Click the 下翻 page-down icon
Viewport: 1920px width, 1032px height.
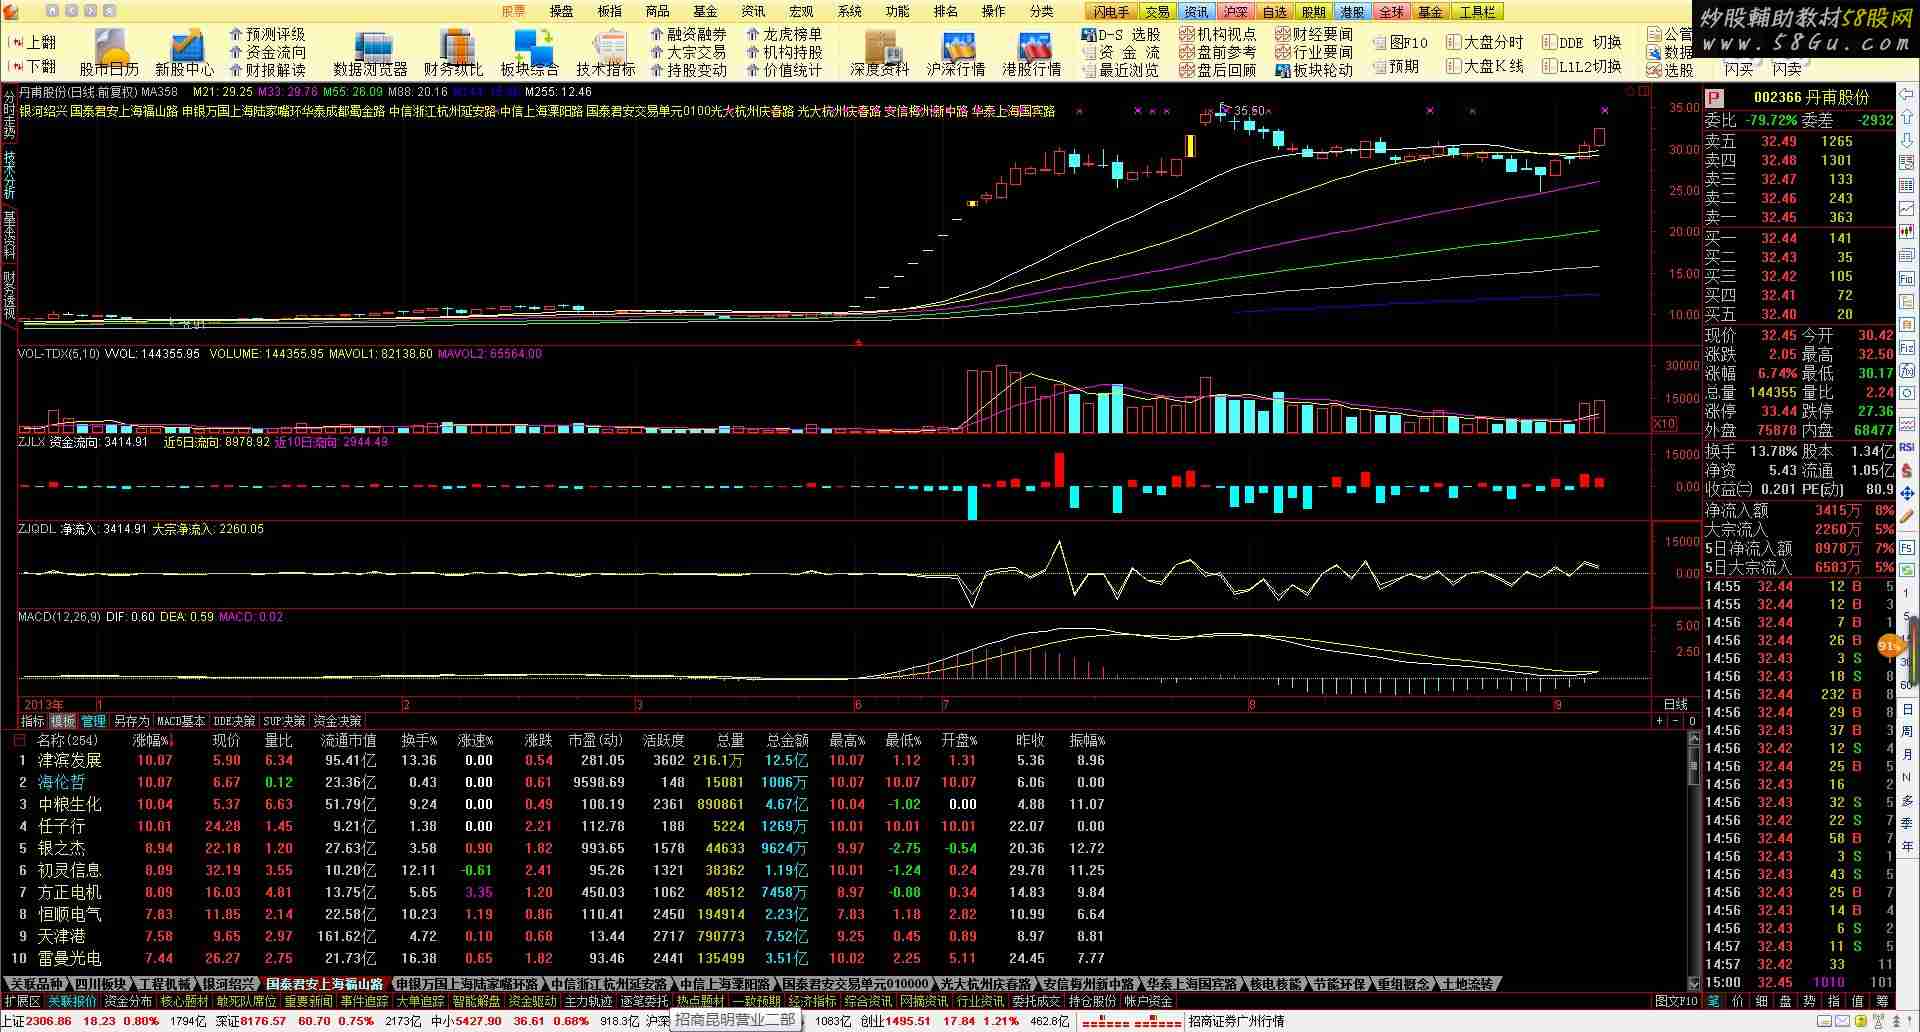(33, 66)
